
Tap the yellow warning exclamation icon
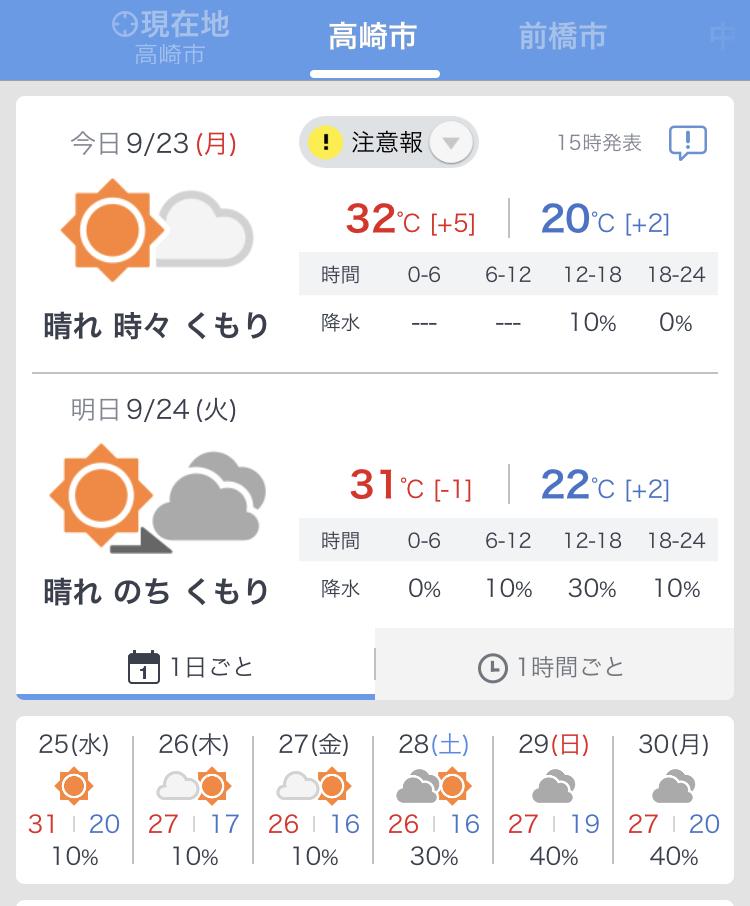[325, 143]
